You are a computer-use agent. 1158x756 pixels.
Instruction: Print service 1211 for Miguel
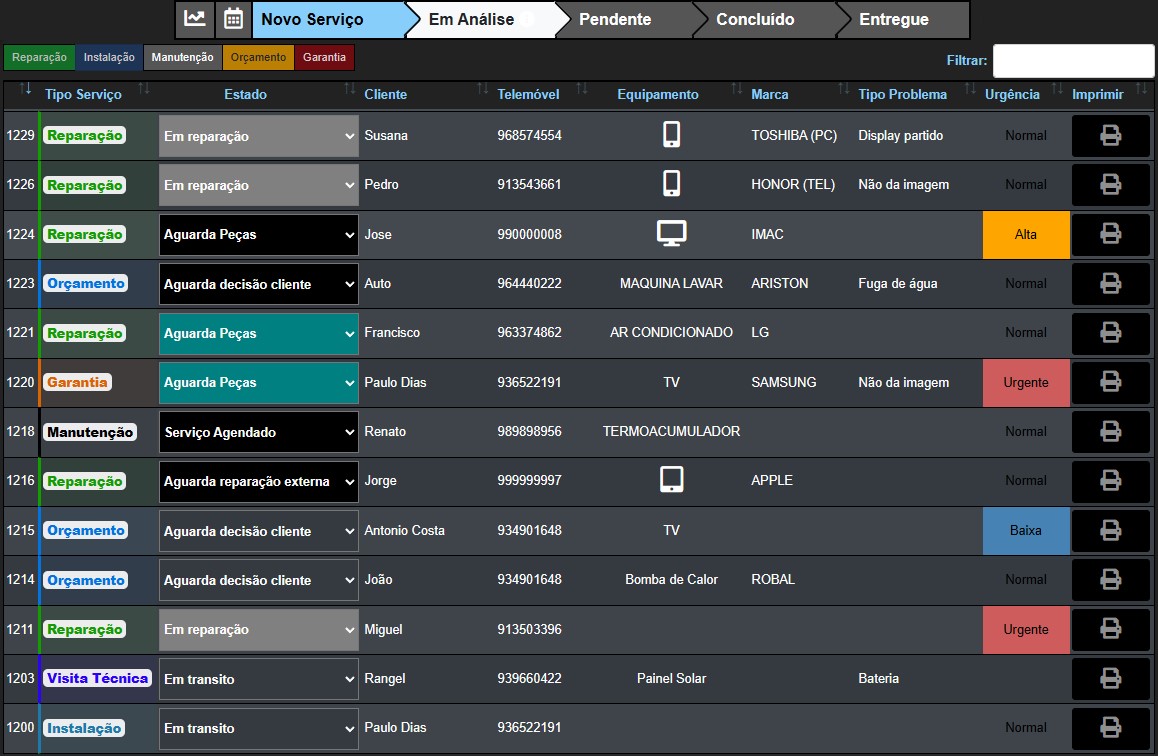(1110, 629)
